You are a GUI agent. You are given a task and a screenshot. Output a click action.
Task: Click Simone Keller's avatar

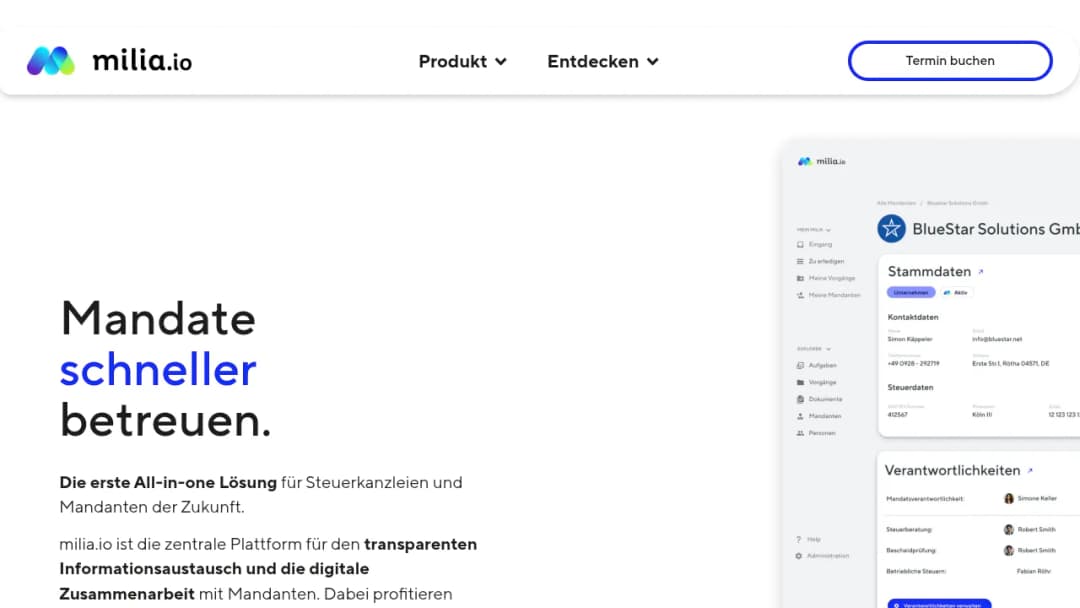[x=1009, y=499]
